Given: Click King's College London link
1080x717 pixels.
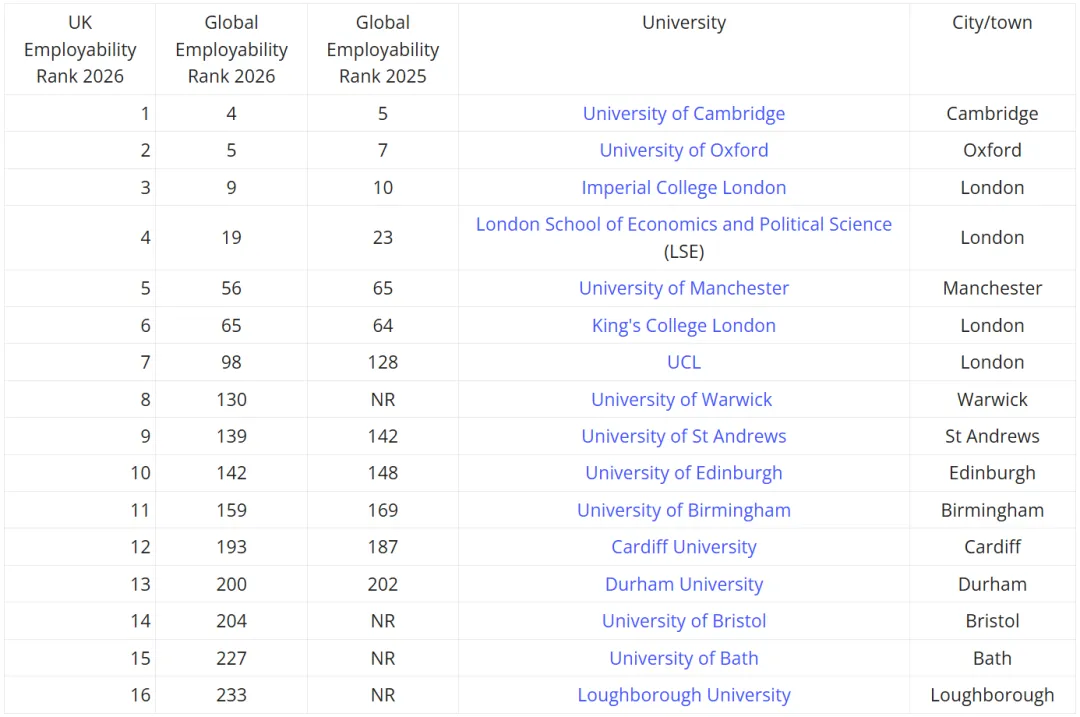Looking at the screenshot, I should click(683, 326).
